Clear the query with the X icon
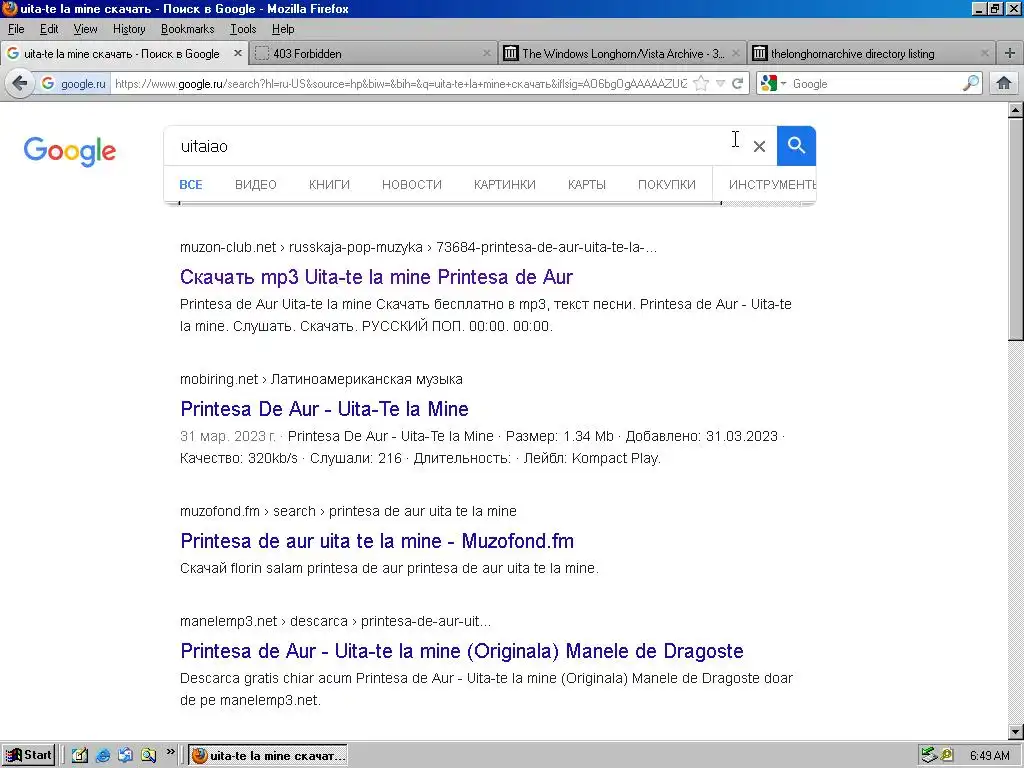The width and height of the screenshot is (1024, 768). (759, 146)
